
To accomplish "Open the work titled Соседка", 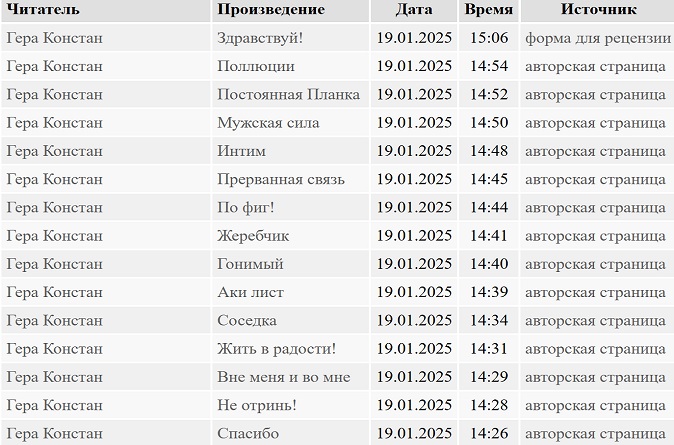I will [x=247, y=320].
